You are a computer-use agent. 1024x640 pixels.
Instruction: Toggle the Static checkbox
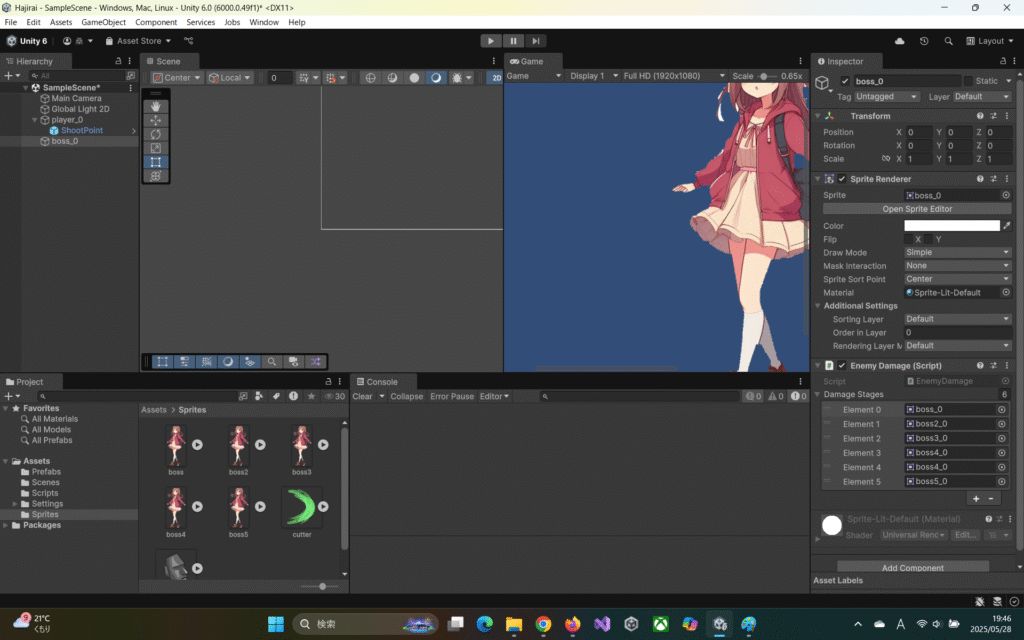click(968, 81)
